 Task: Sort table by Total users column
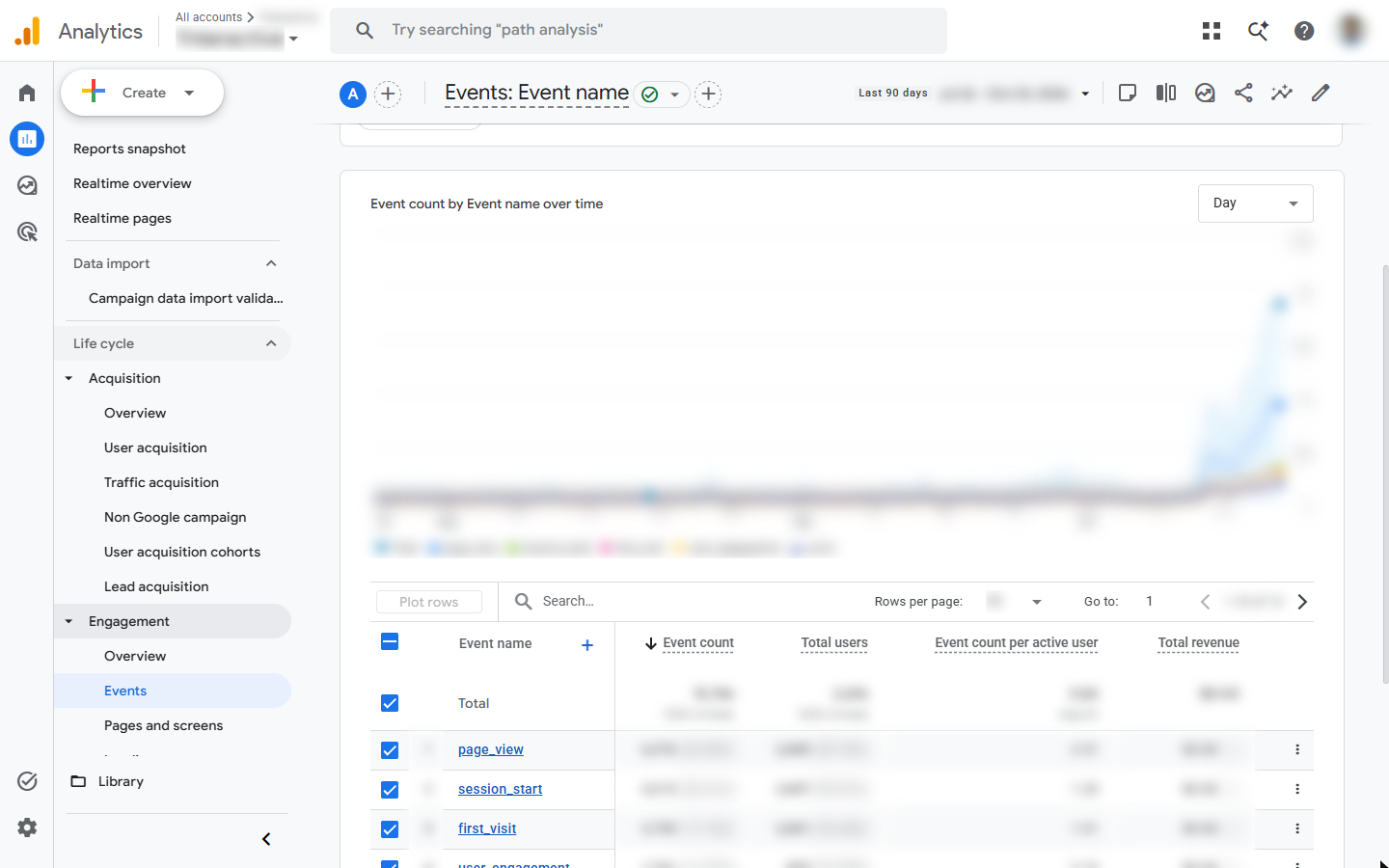pyautogui.click(x=834, y=643)
